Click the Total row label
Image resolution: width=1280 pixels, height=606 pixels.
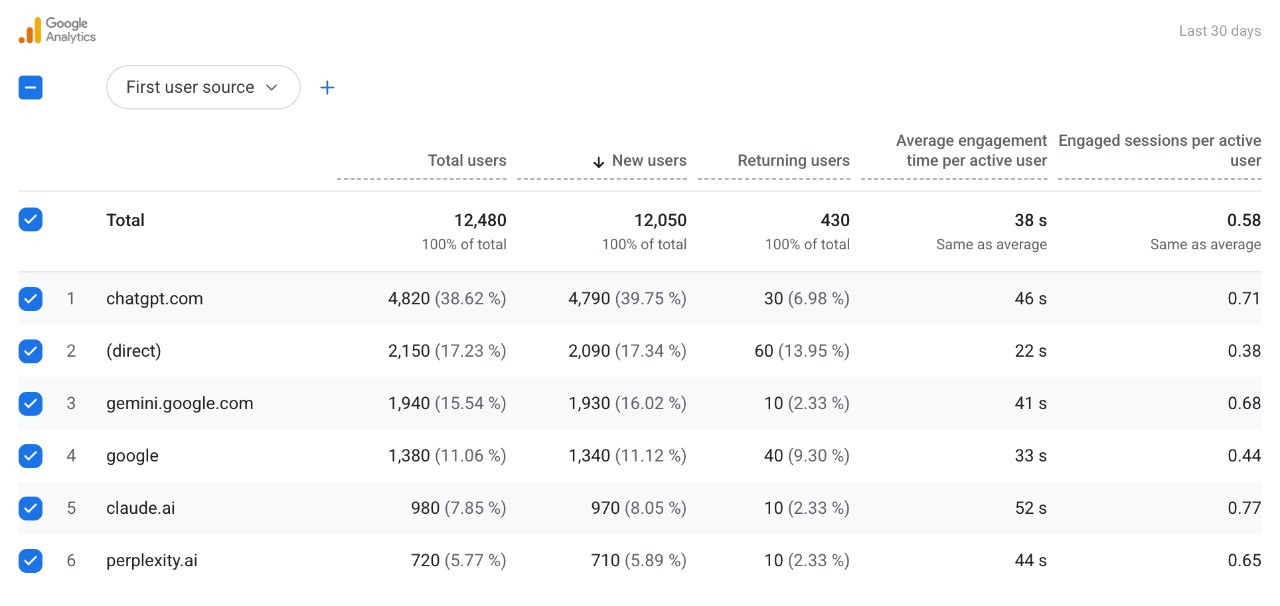coord(126,220)
